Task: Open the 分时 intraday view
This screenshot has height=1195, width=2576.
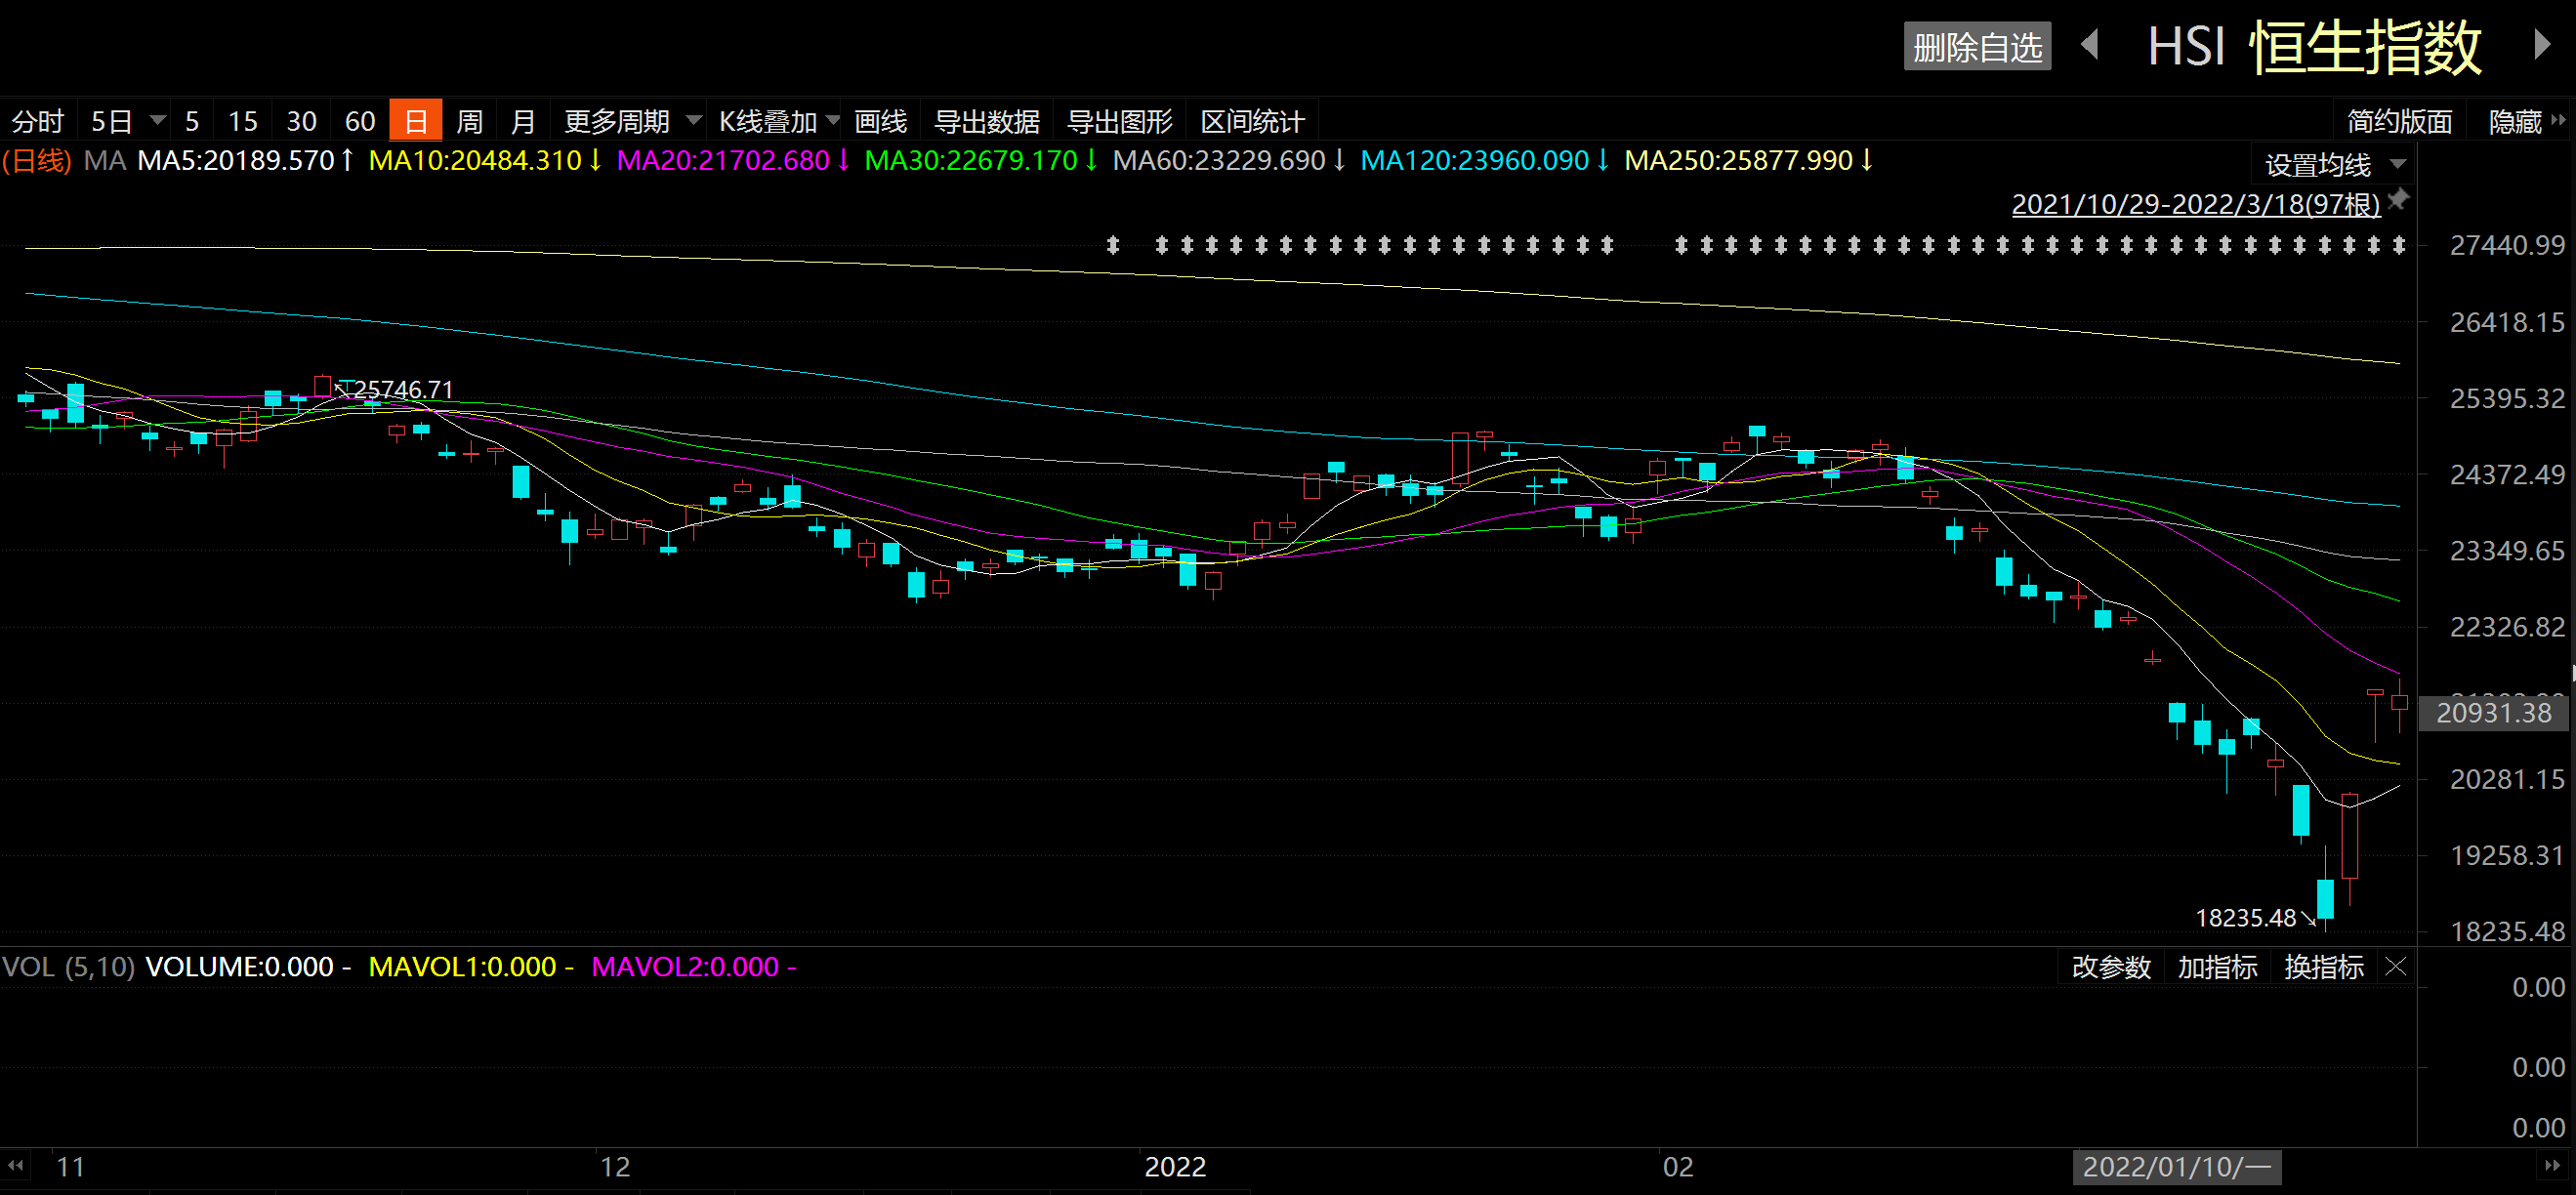Action: [38, 121]
